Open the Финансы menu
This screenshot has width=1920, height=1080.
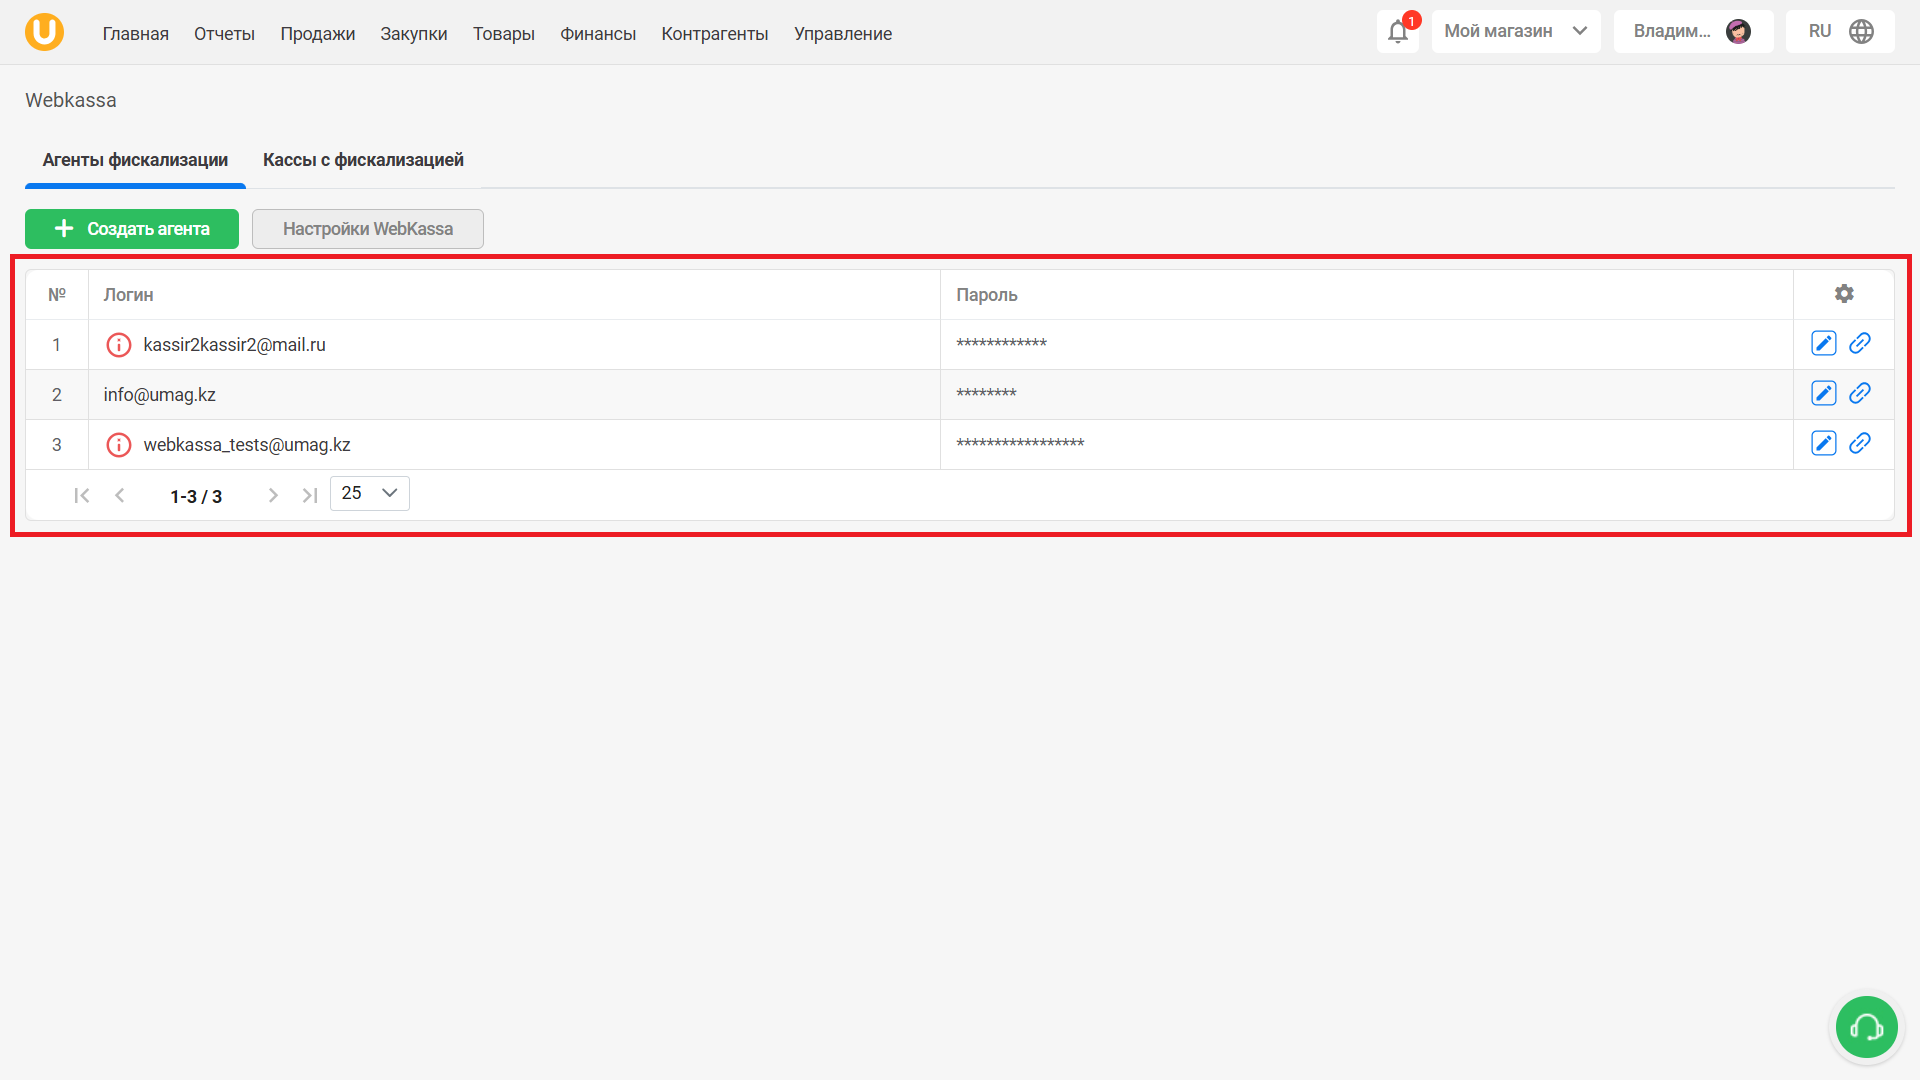point(597,34)
